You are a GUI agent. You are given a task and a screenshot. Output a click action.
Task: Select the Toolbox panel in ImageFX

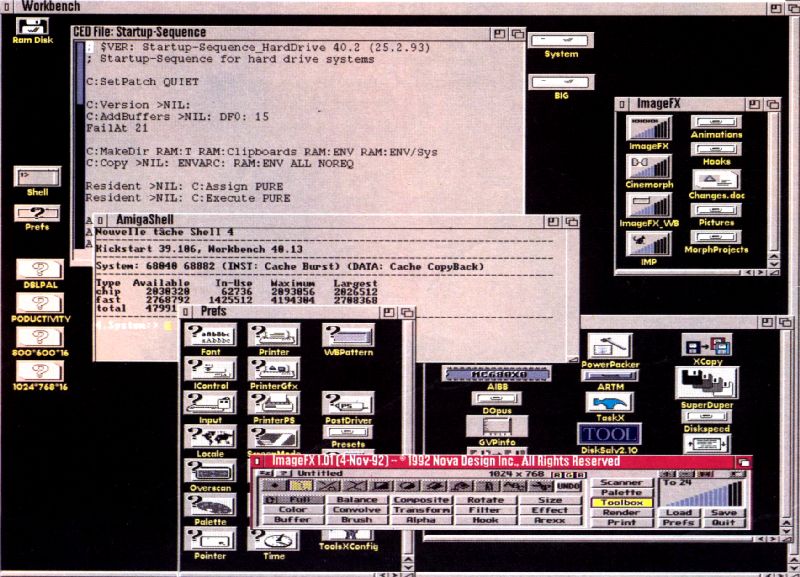coord(621,503)
